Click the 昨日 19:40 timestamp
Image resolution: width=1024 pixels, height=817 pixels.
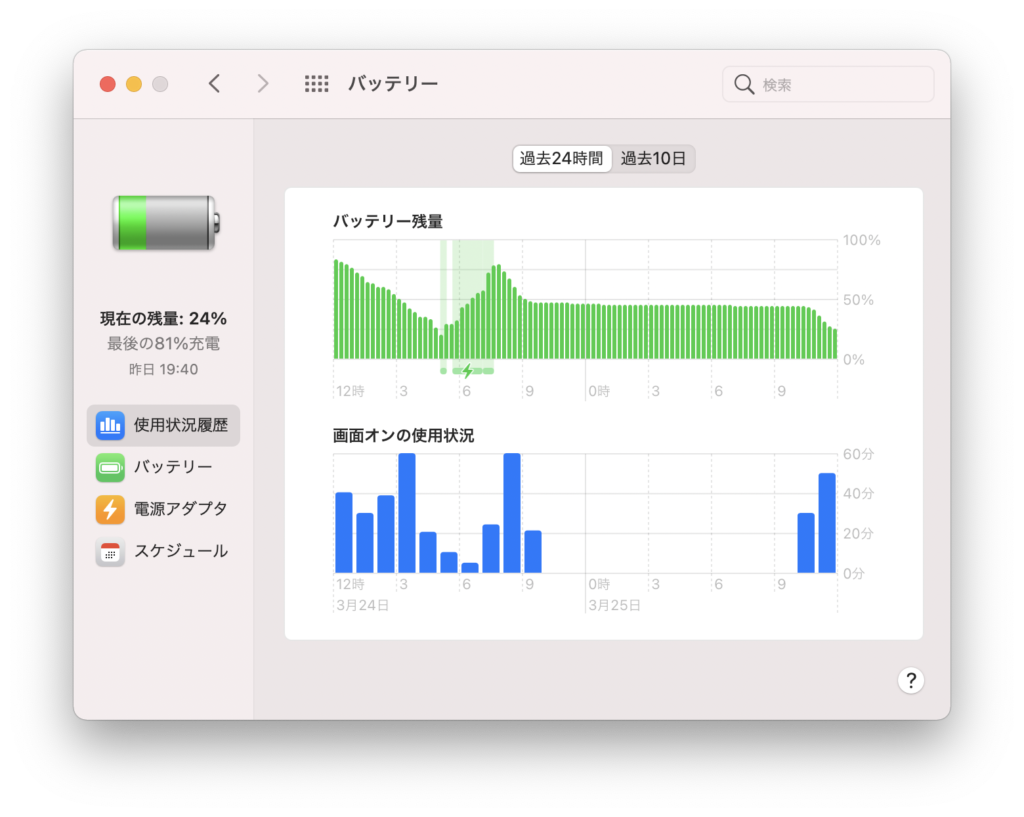tap(163, 370)
